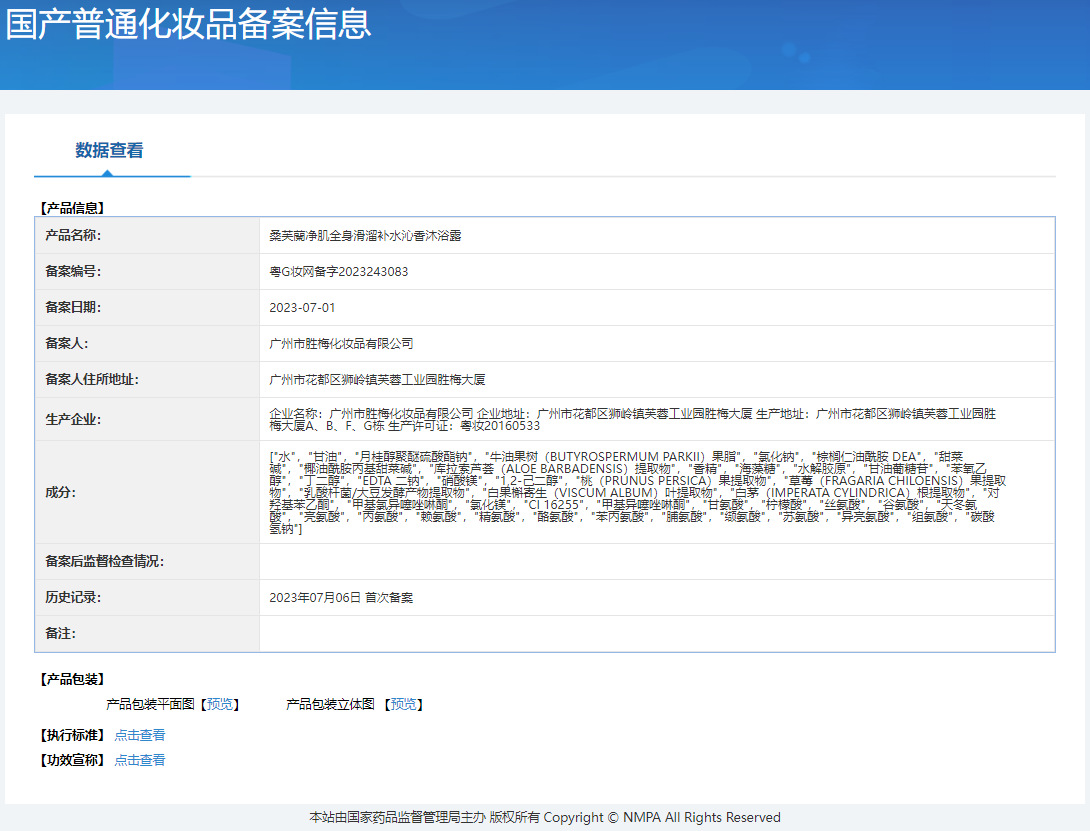The width and height of the screenshot is (1090, 831).
Task: Open 产品包装立体图 预览 link
Action: point(404,704)
